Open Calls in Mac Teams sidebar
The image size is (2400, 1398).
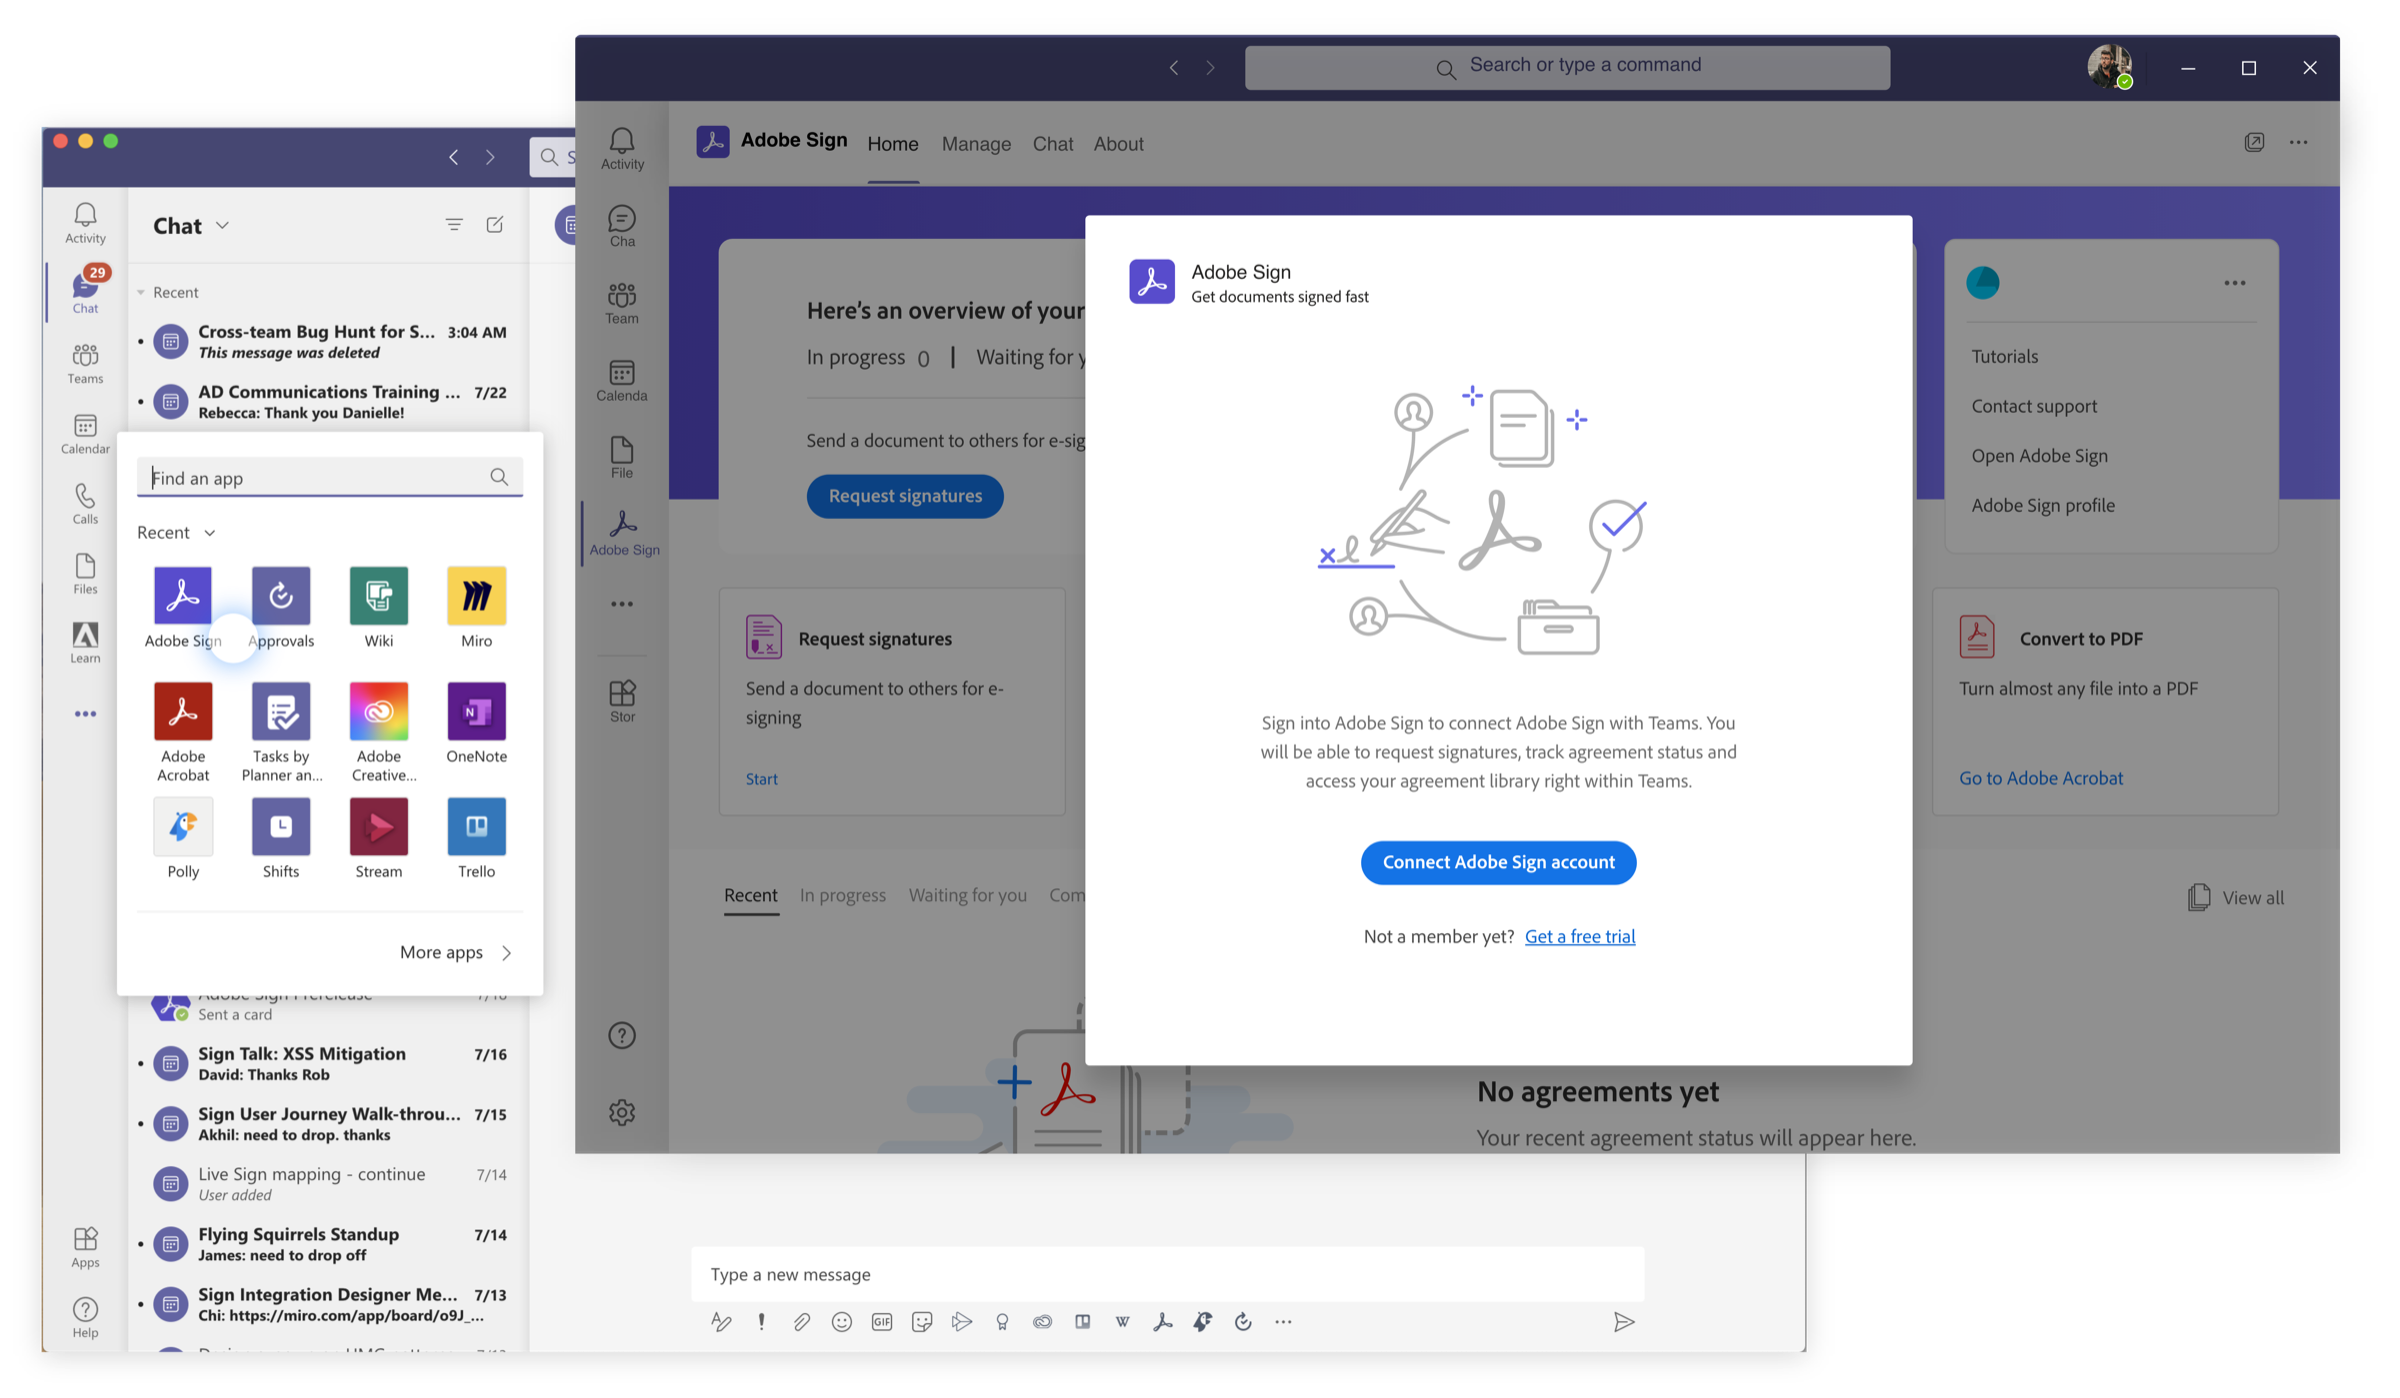85,504
